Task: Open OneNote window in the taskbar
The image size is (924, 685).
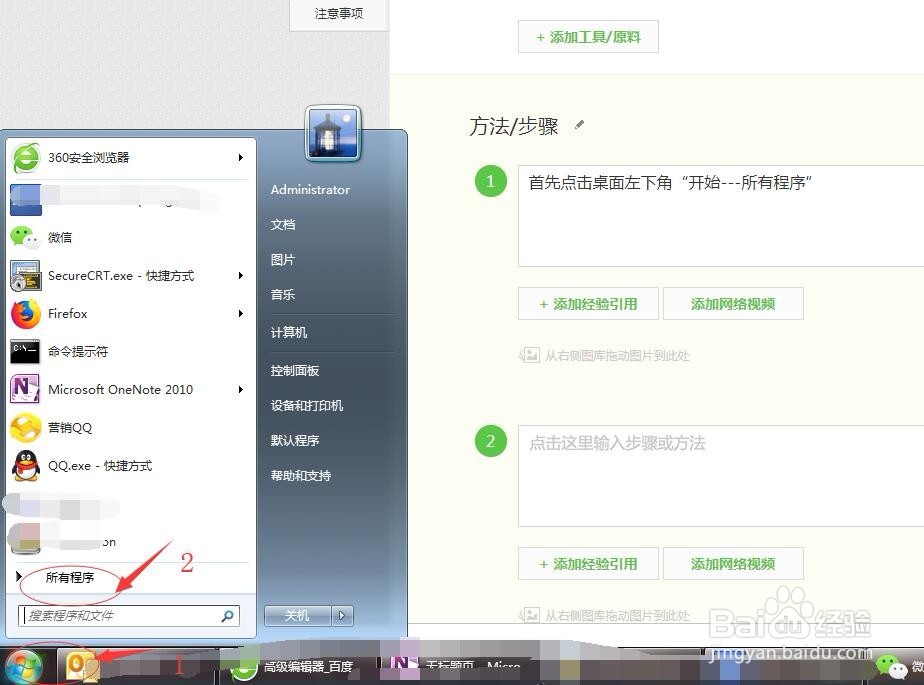Action: (x=457, y=666)
